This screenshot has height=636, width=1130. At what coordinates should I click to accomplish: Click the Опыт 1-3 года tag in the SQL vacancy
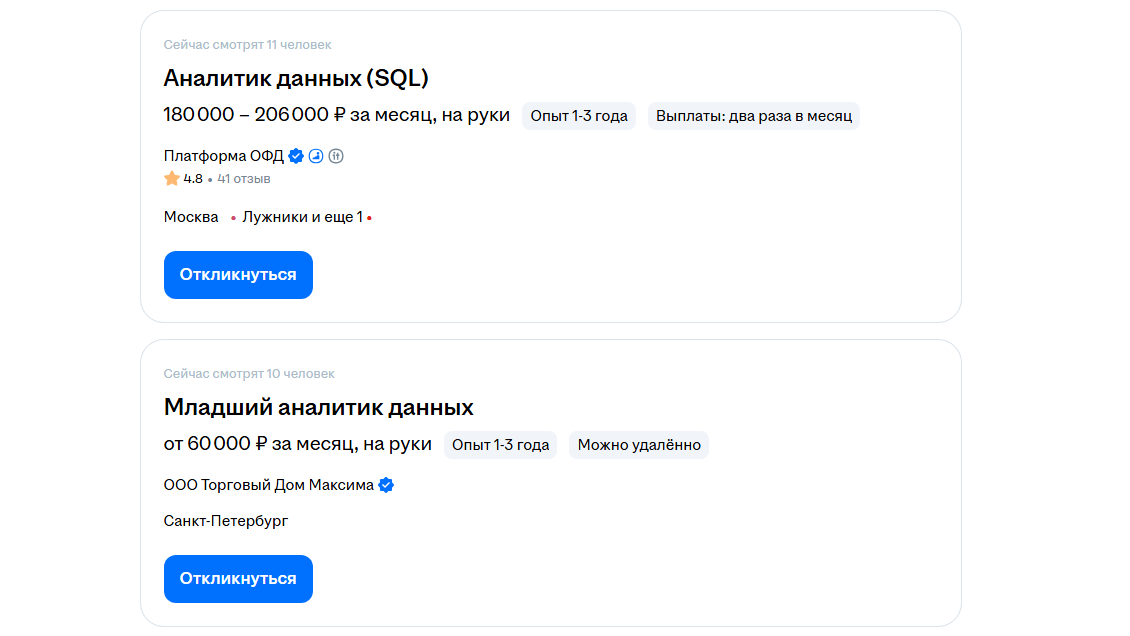[579, 116]
